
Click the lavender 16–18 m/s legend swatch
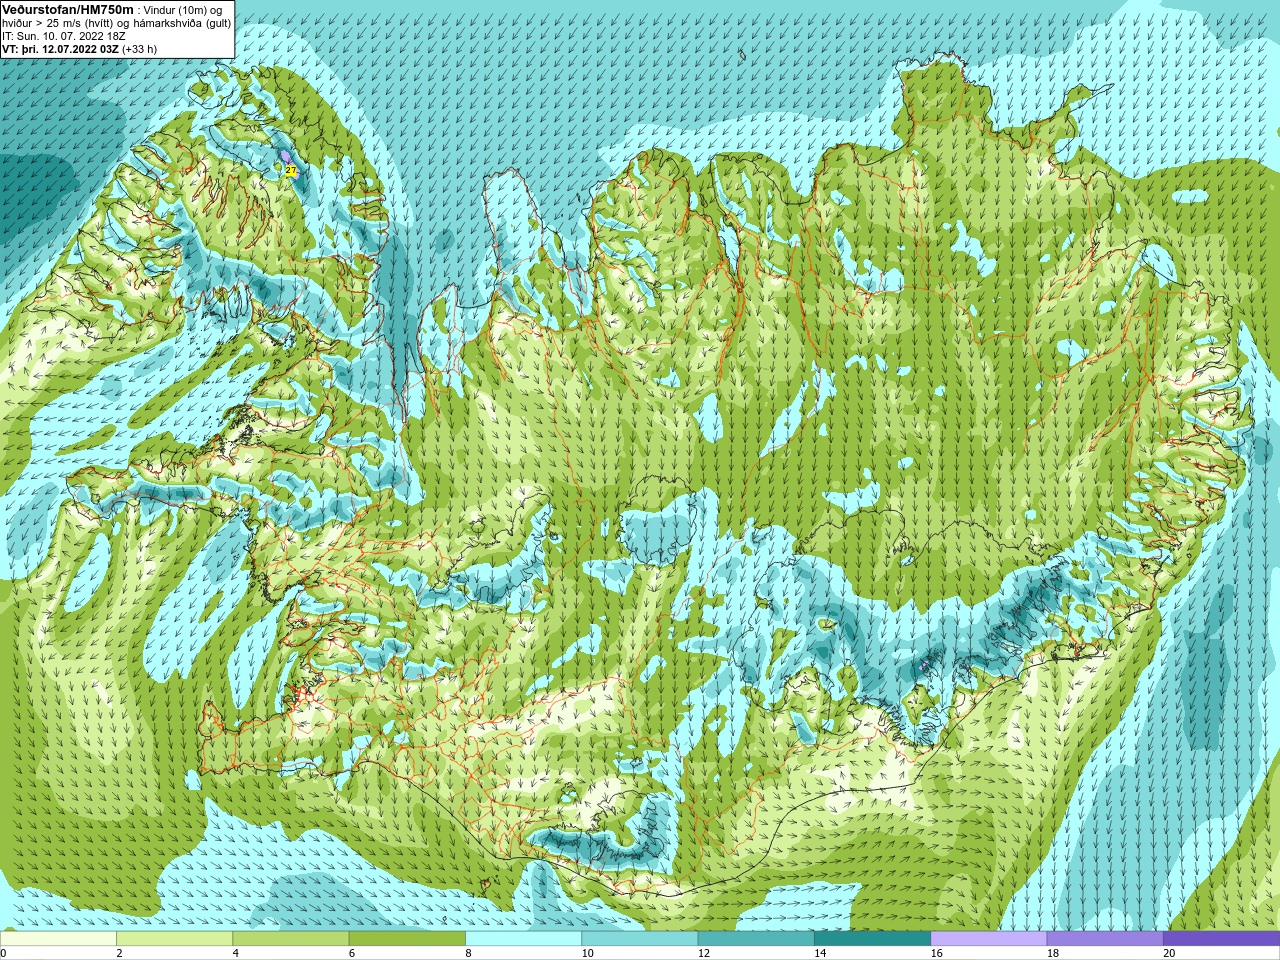tap(989, 939)
